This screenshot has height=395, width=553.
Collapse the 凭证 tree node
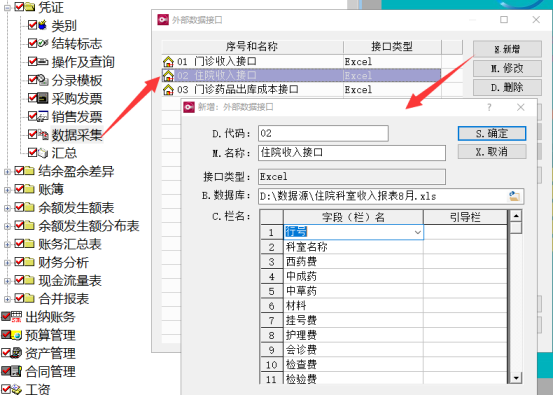pyautogui.click(x=7, y=7)
